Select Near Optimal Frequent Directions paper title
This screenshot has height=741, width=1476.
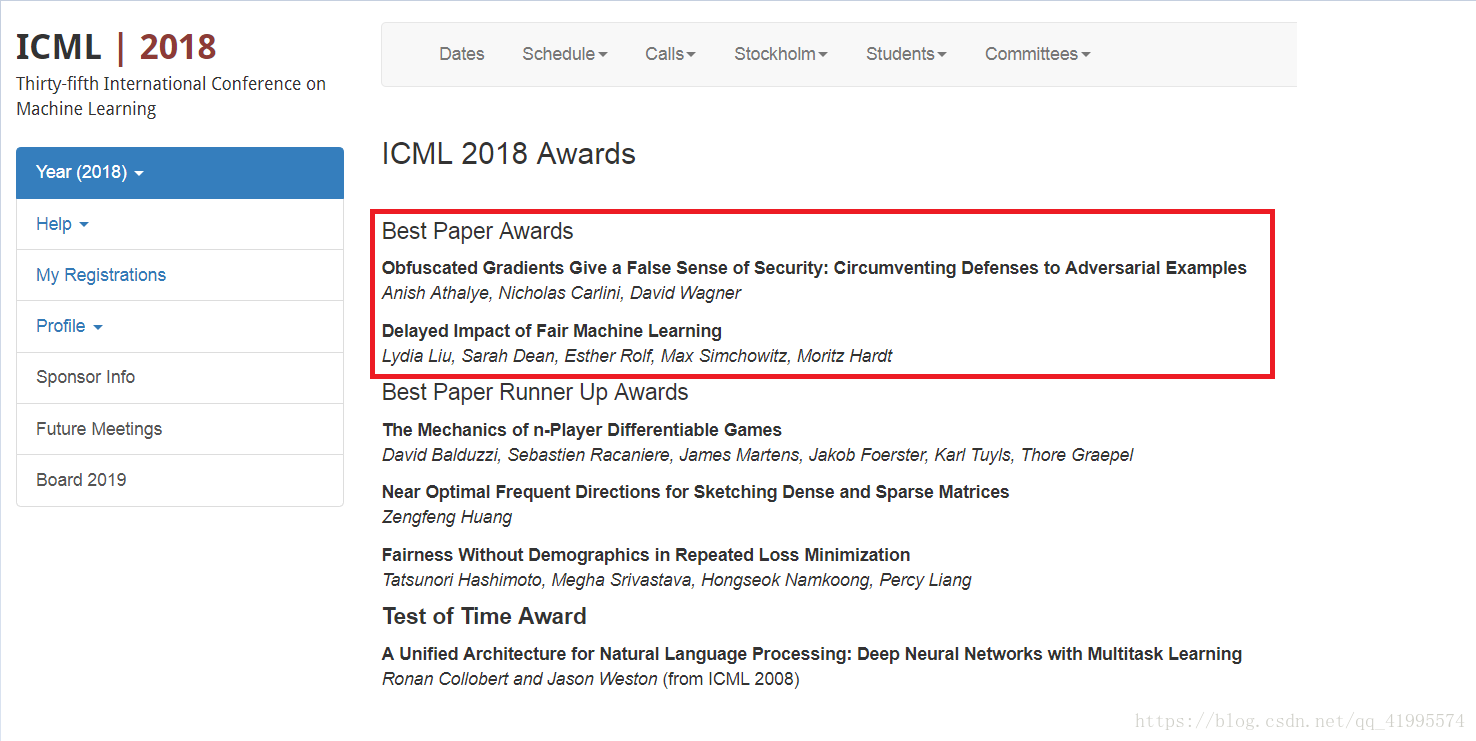coord(695,492)
